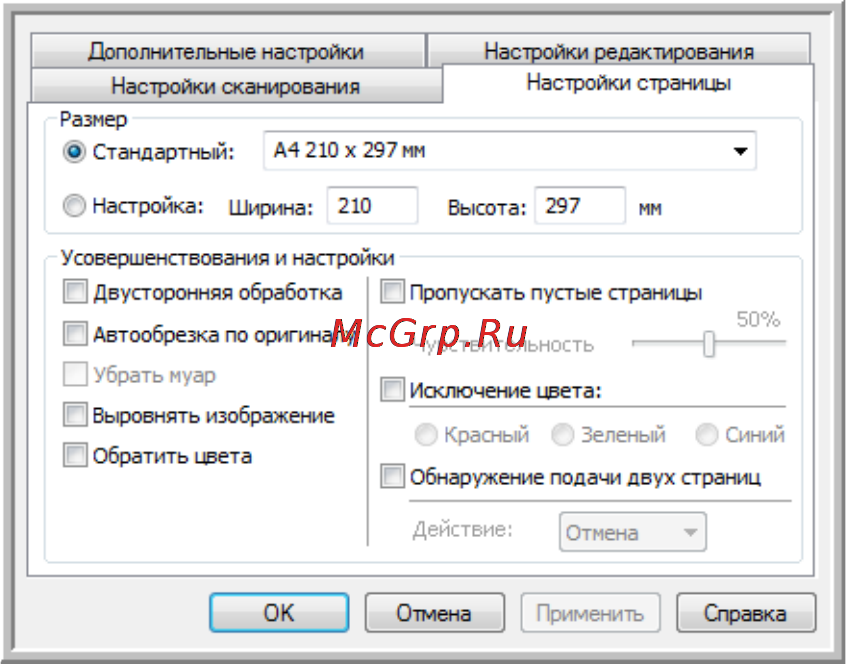Toggle Исключение цвета checkbox

click(x=392, y=389)
